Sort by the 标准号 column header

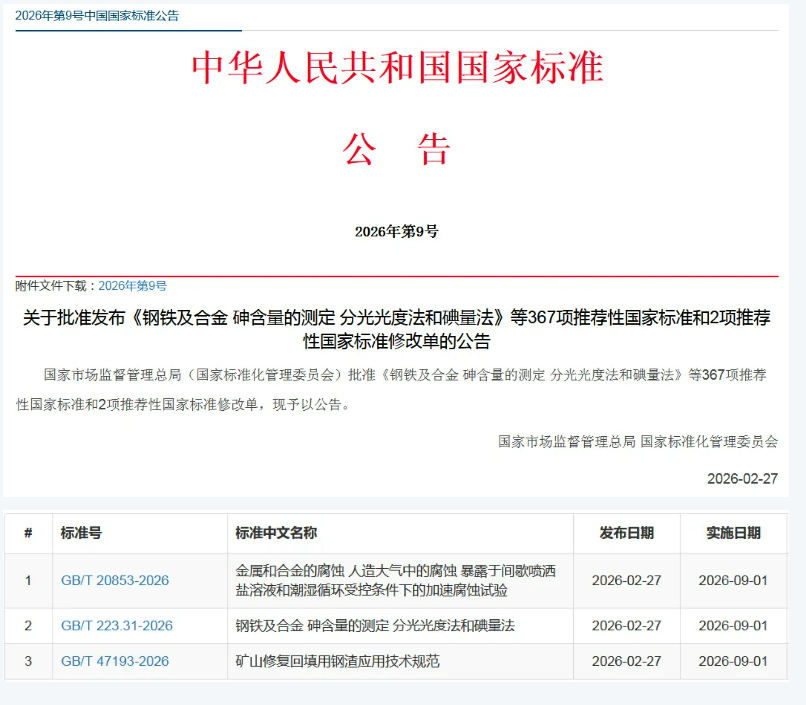coord(81,533)
